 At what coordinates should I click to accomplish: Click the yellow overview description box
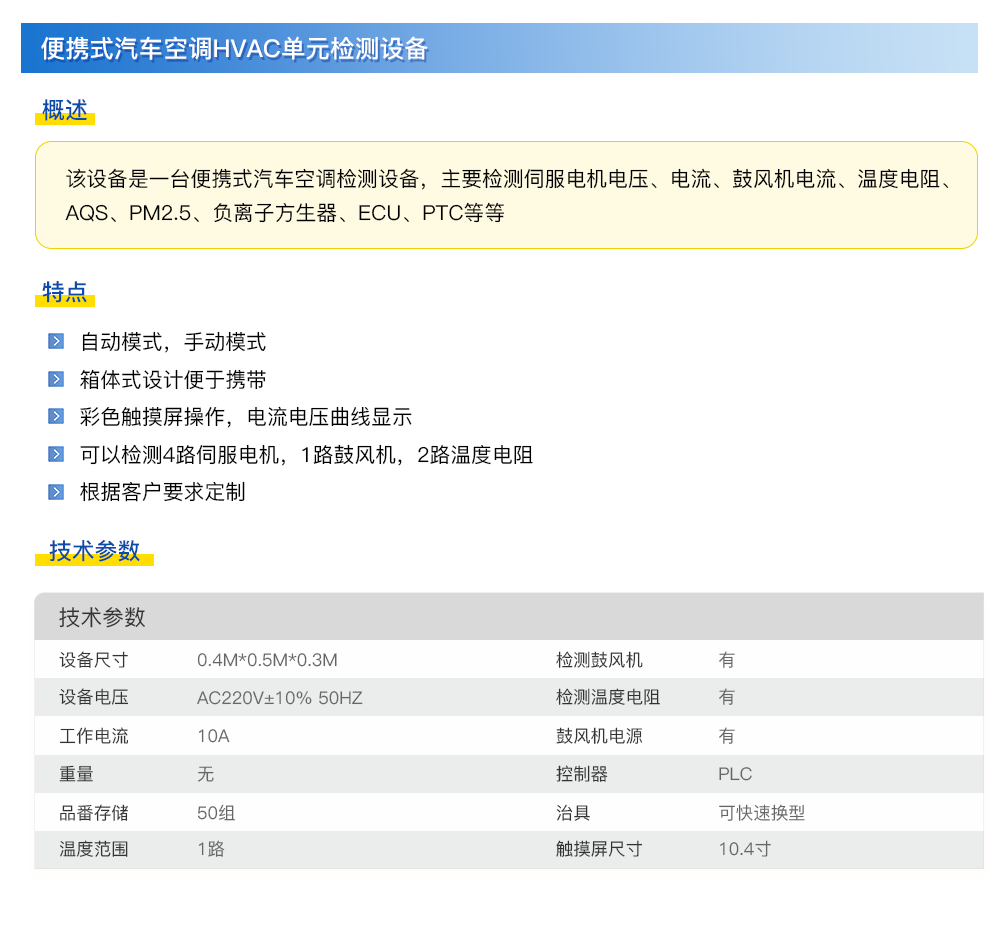coord(506,195)
